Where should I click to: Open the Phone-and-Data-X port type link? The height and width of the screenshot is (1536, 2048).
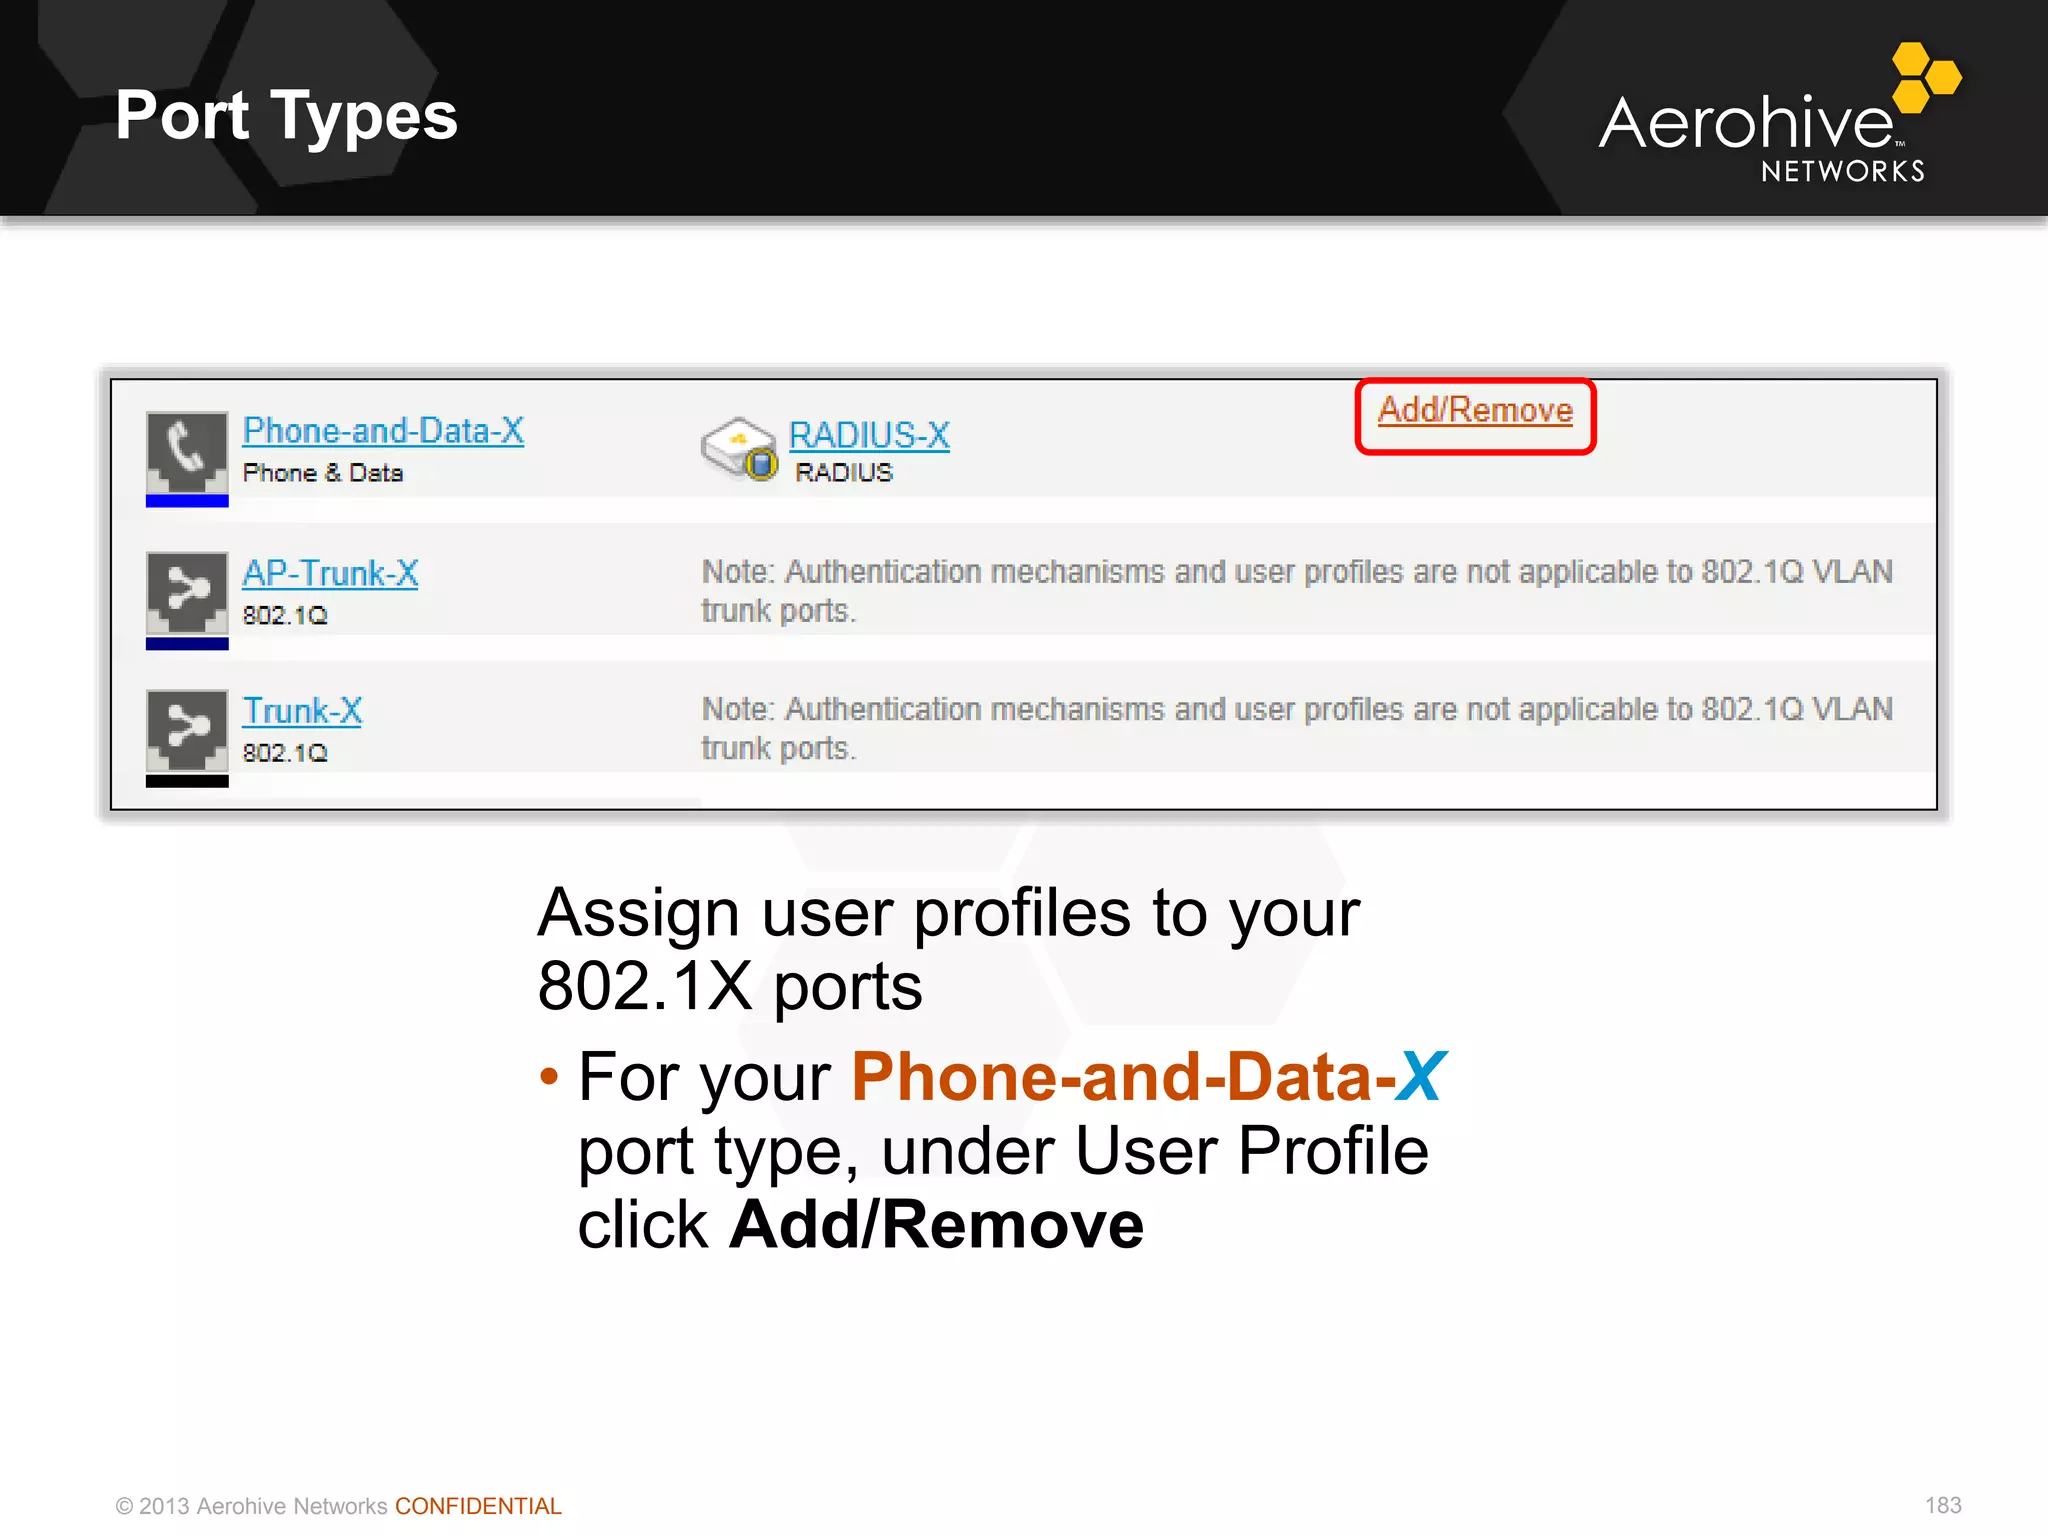point(383,431)
